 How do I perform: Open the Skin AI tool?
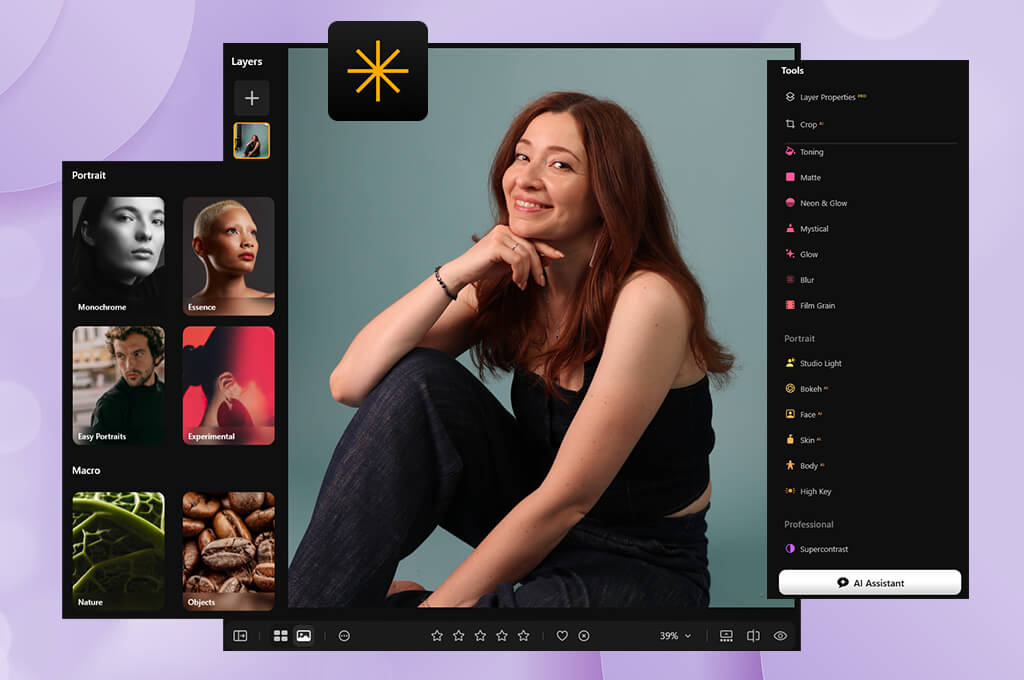pyautogui.click(x=803, y=440)
